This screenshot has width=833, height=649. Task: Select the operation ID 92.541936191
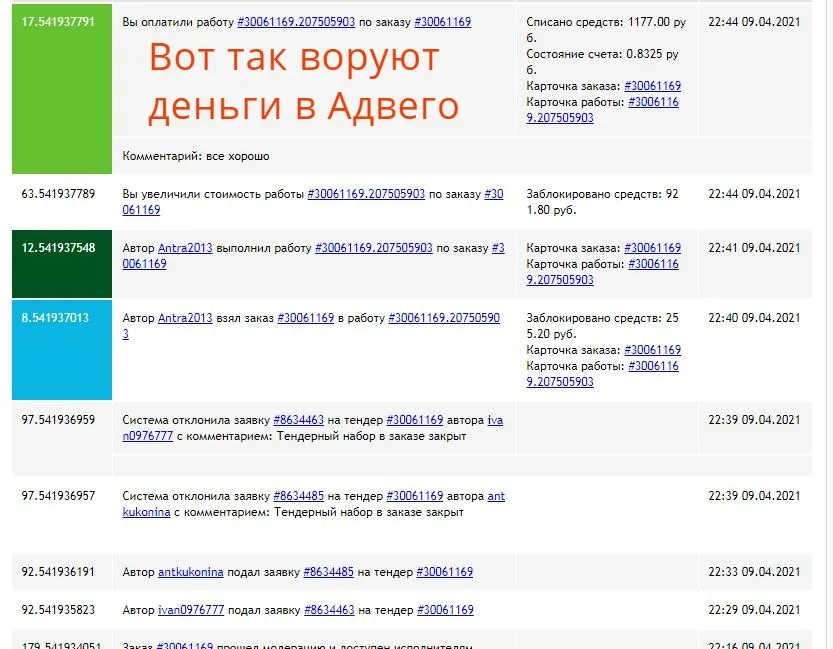(x=58, y=572)
